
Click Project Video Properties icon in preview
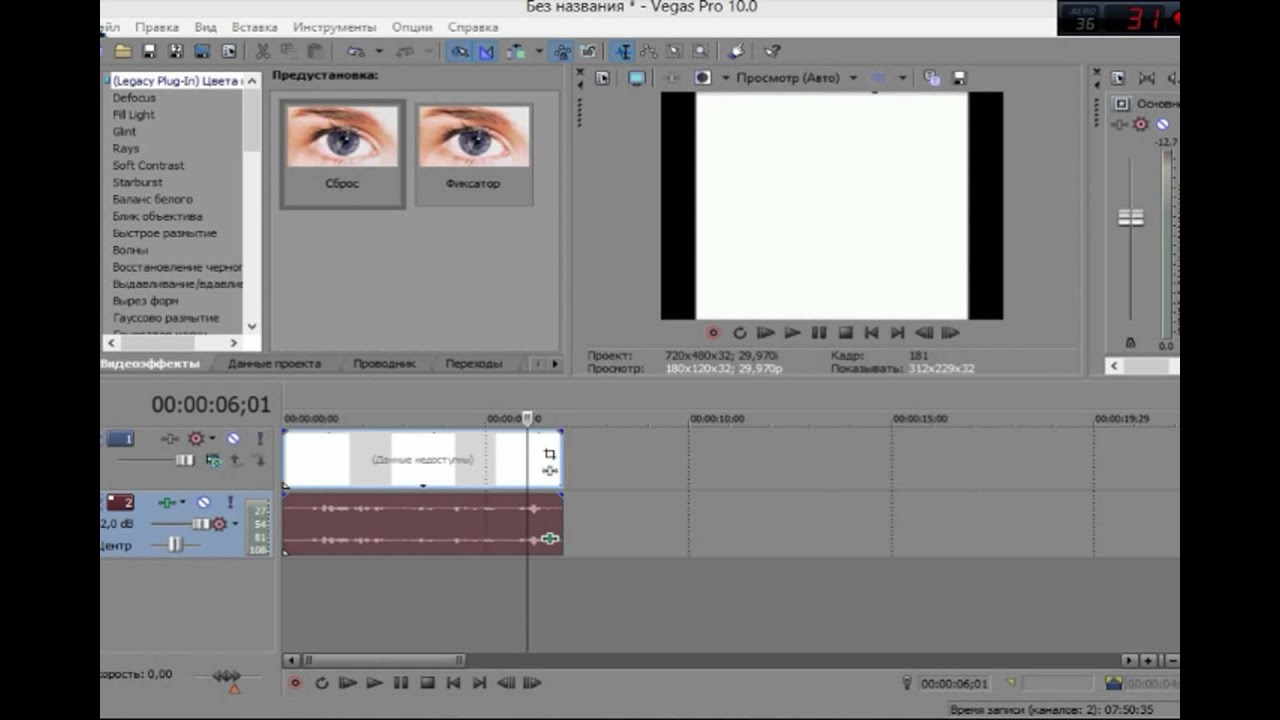602,78
